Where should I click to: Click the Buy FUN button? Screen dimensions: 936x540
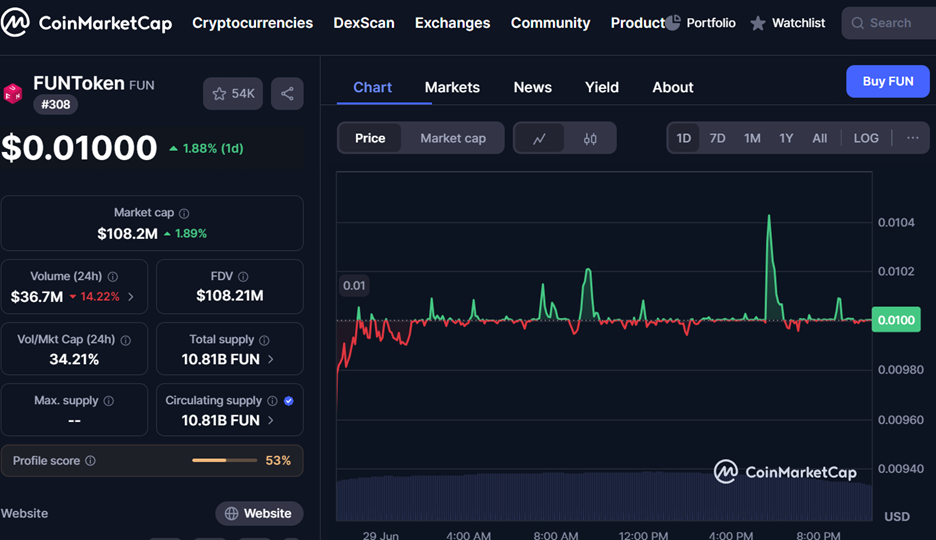pos(887,81)
